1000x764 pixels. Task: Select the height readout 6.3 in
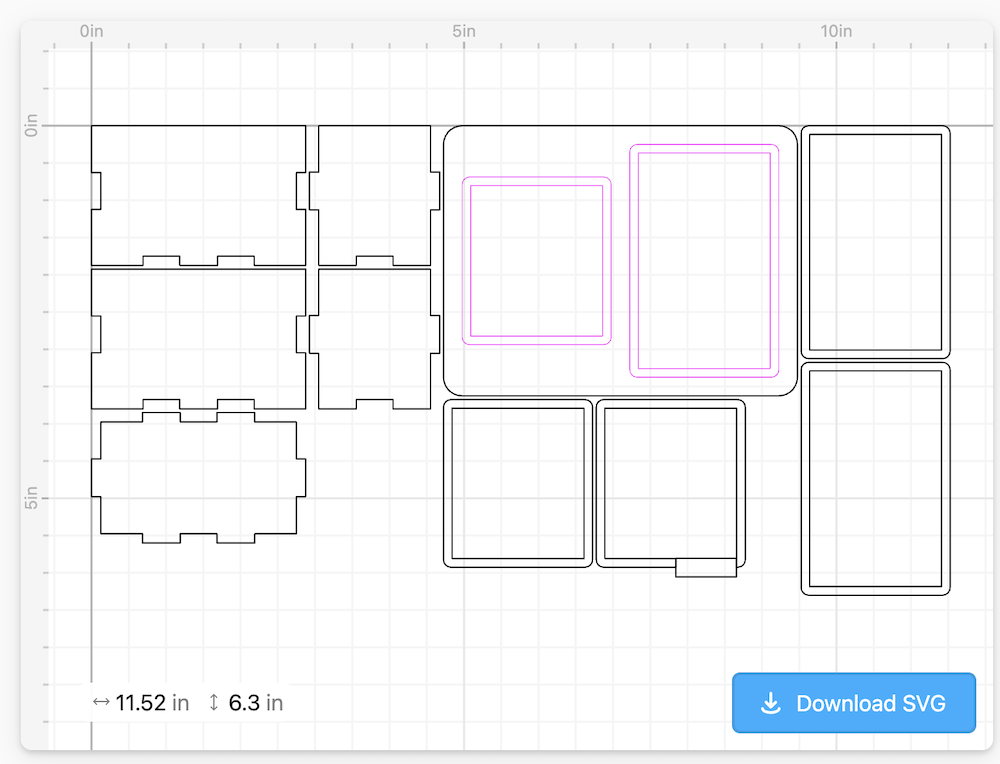point(256,703)
